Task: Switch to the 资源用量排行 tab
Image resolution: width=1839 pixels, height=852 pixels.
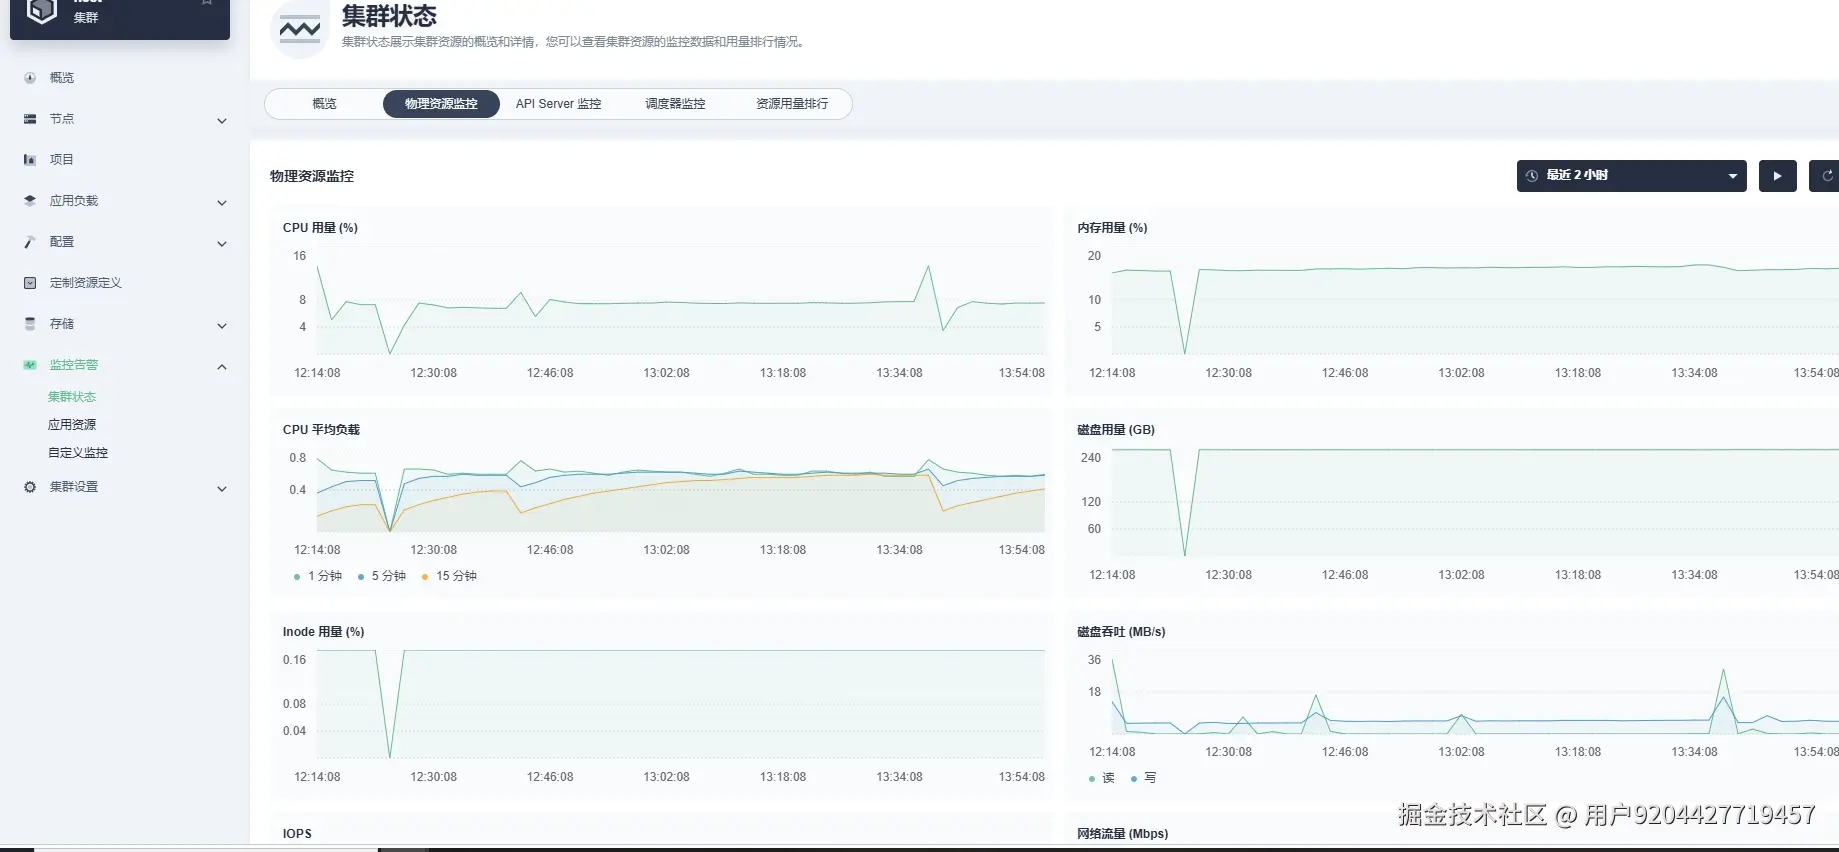Action: pos(792,104)
